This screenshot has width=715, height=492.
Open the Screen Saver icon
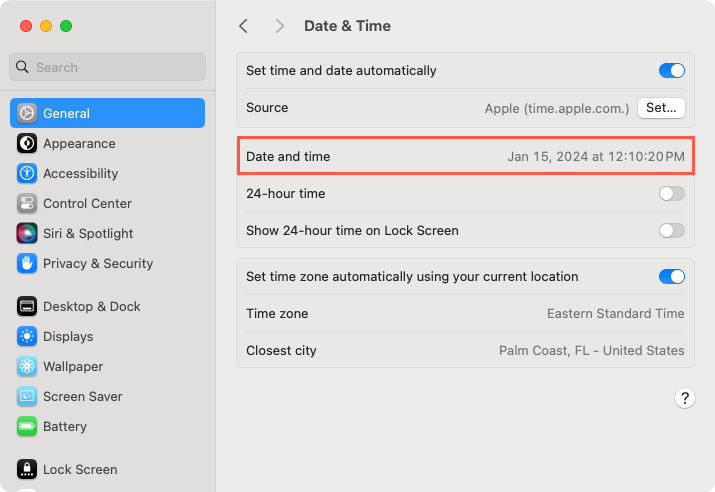tap(27, 396)
